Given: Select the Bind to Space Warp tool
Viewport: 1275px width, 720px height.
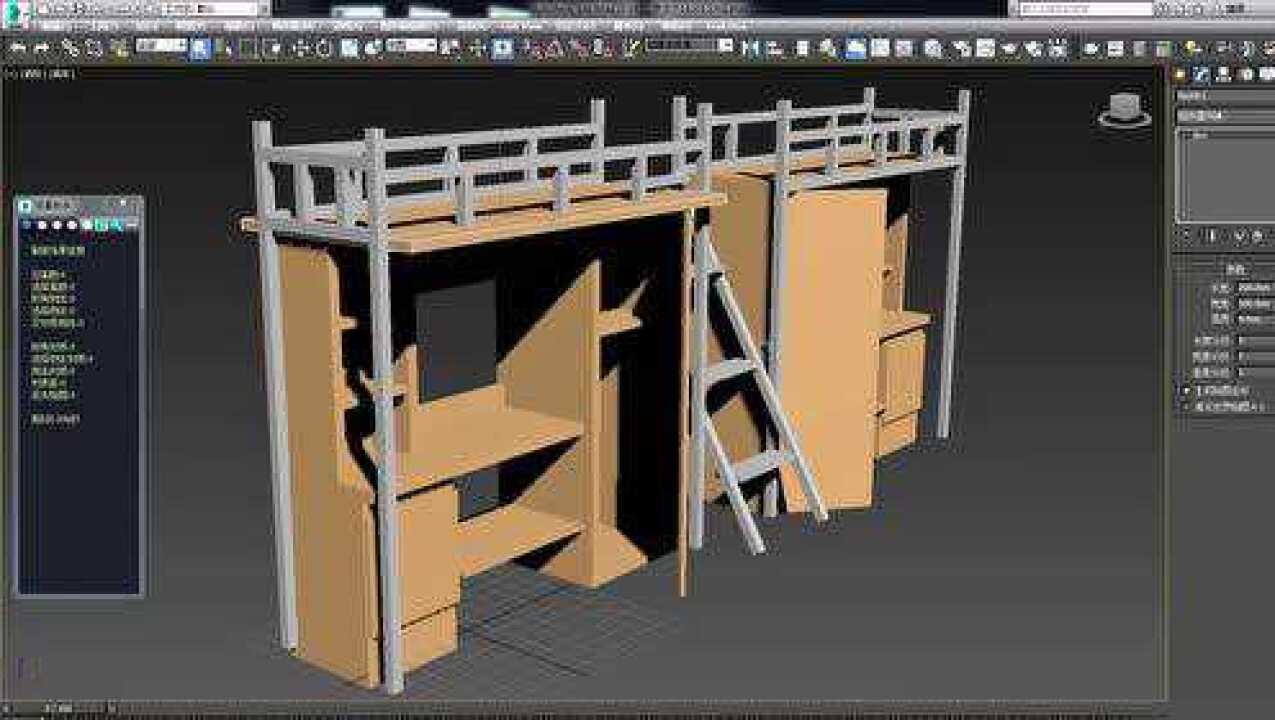Looking at the screenshot, I should tap(119, 47).
